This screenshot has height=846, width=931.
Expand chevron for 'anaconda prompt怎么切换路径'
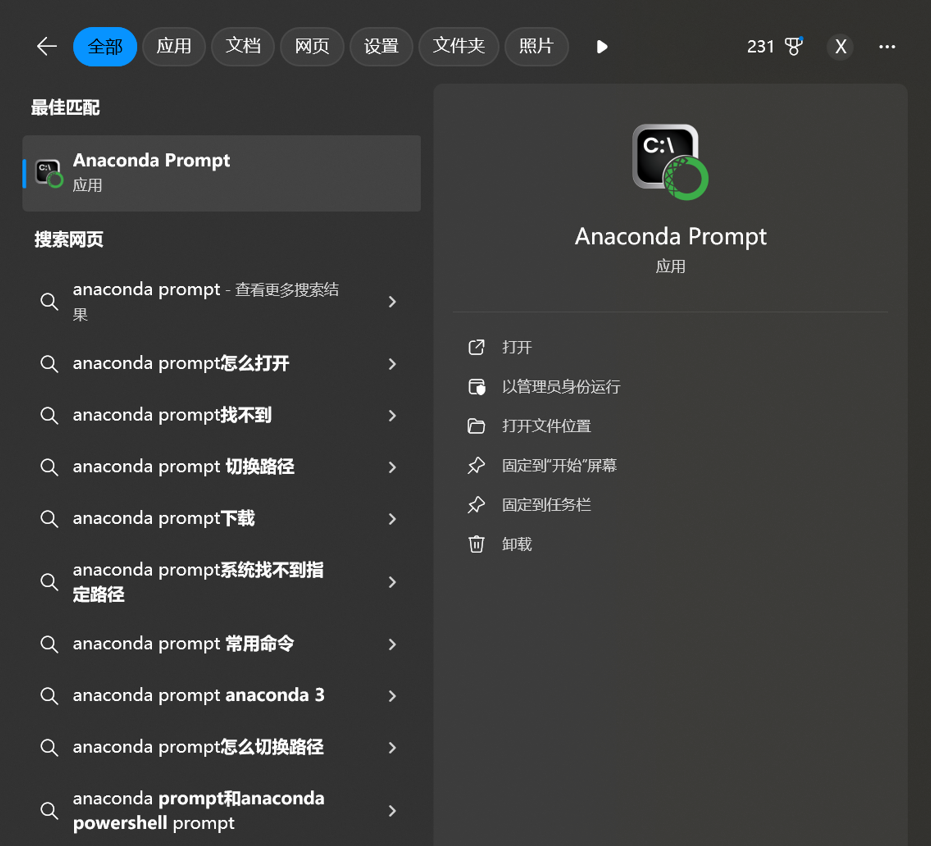click(392, 747)
